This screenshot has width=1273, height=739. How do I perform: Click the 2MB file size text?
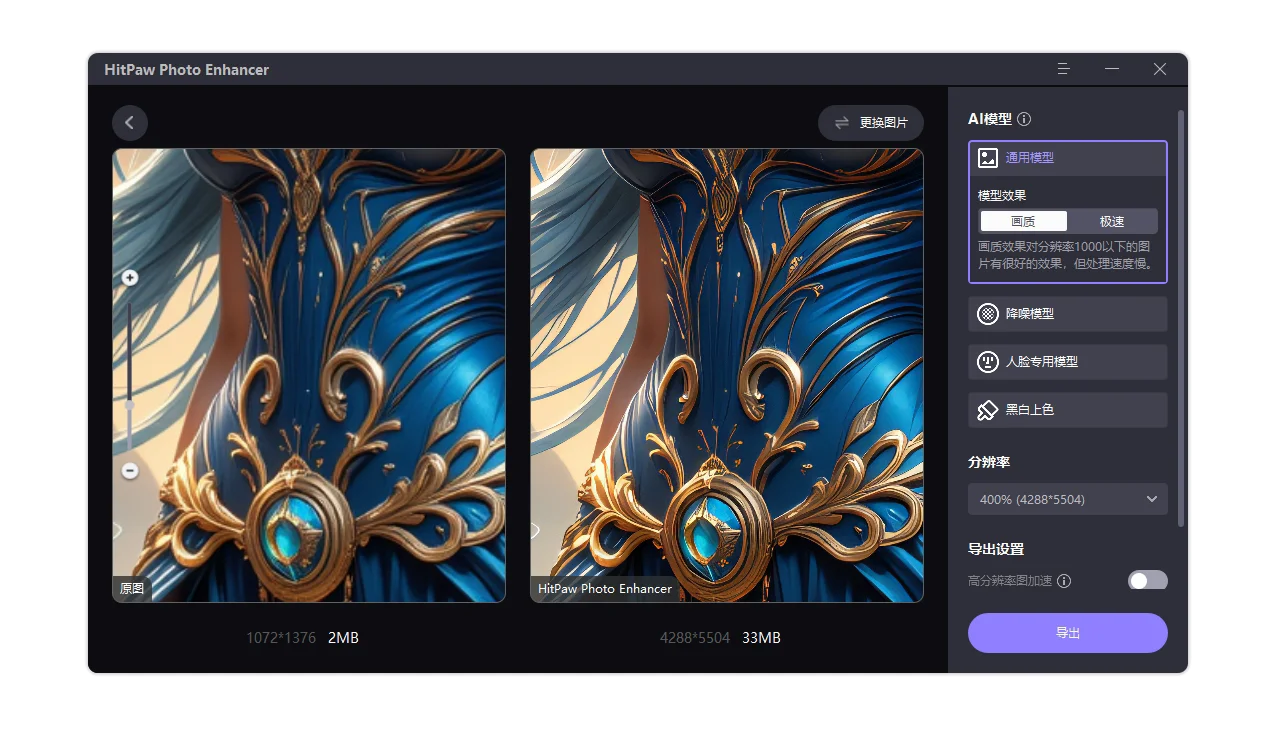pos(343,638)
